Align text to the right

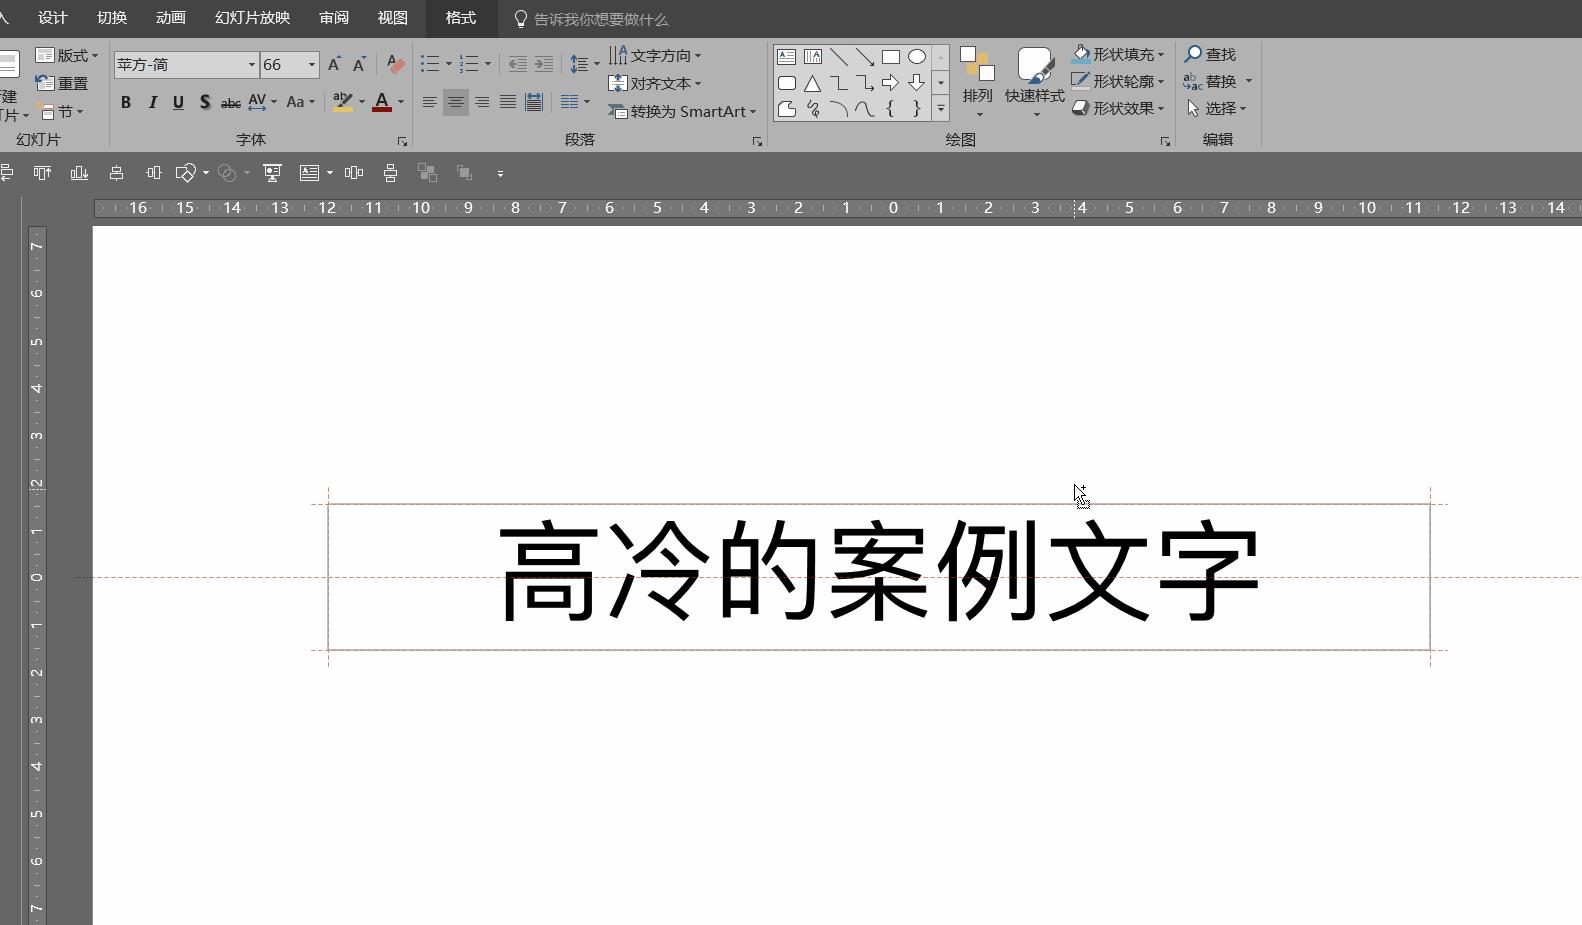pyautogui.click(x=482, y=102)
